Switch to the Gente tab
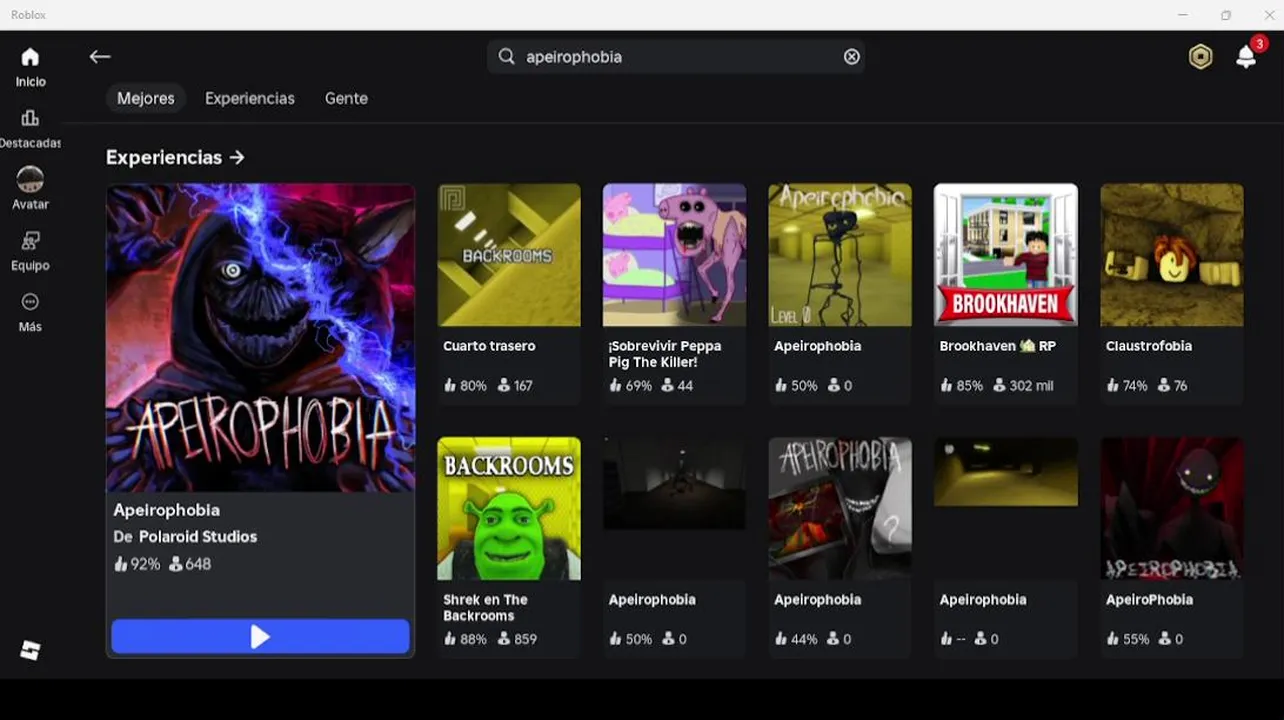This screenshot has width=1284, height=720. coord(346,98)
